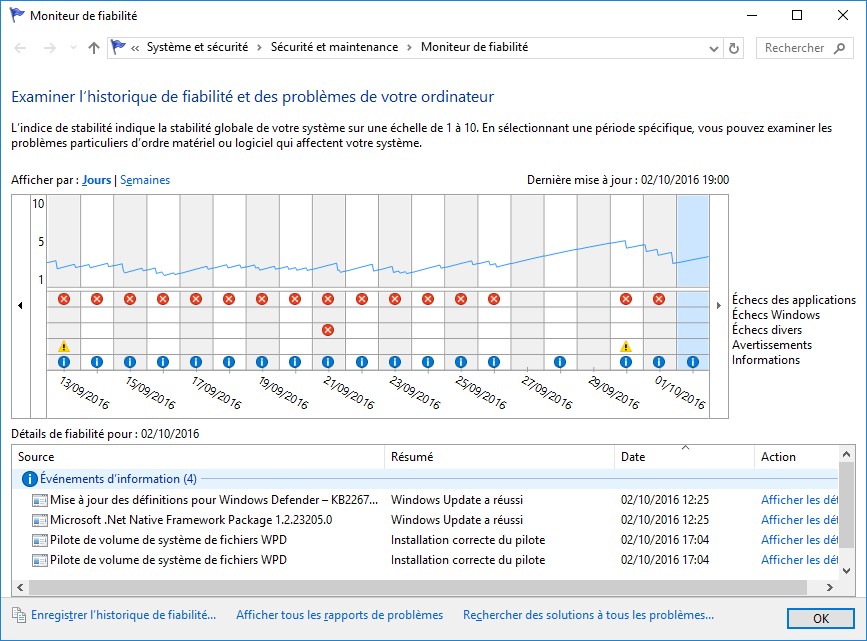Select the warning icon on 30/09/2016 column
Image resolution: width=867 pixels, height=641 pixels.
click(626, 346)
